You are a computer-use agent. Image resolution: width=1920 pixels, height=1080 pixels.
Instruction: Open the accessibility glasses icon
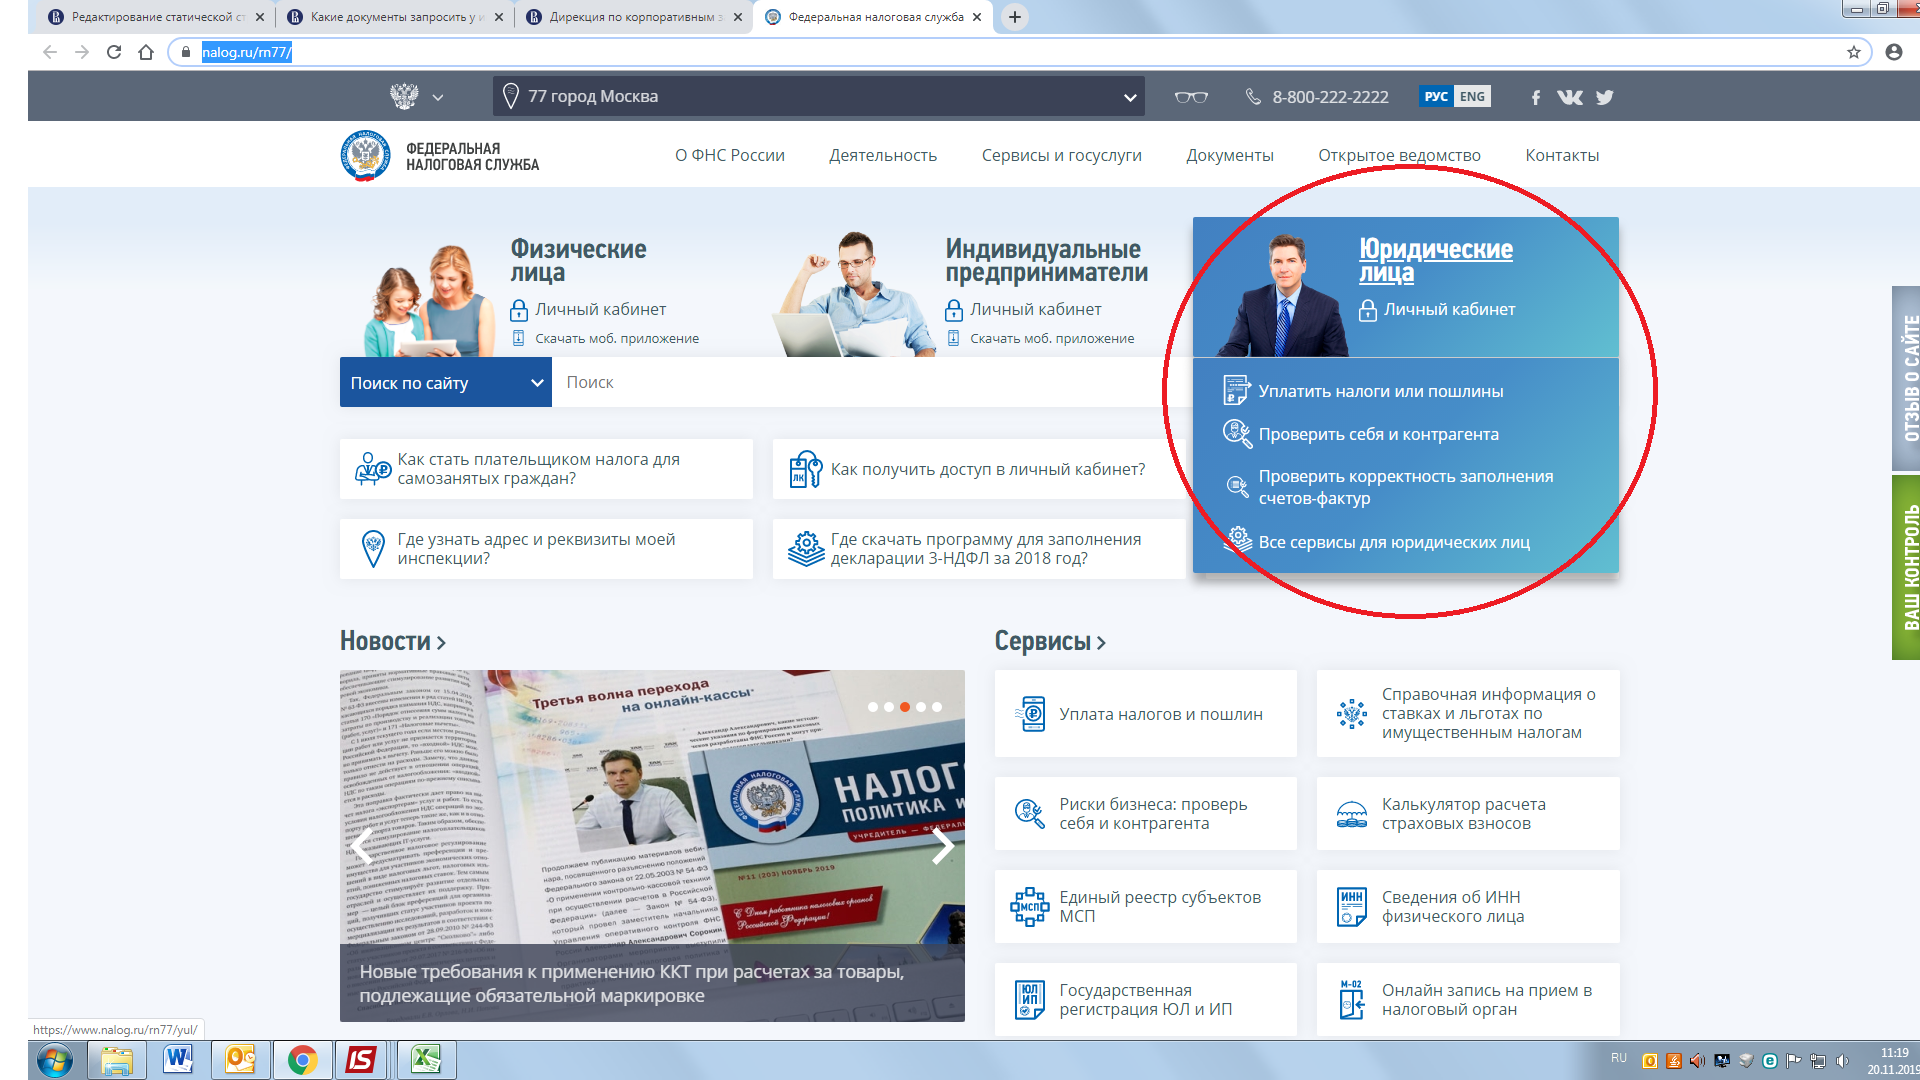pyautogui.click(x=1191, y=97)
